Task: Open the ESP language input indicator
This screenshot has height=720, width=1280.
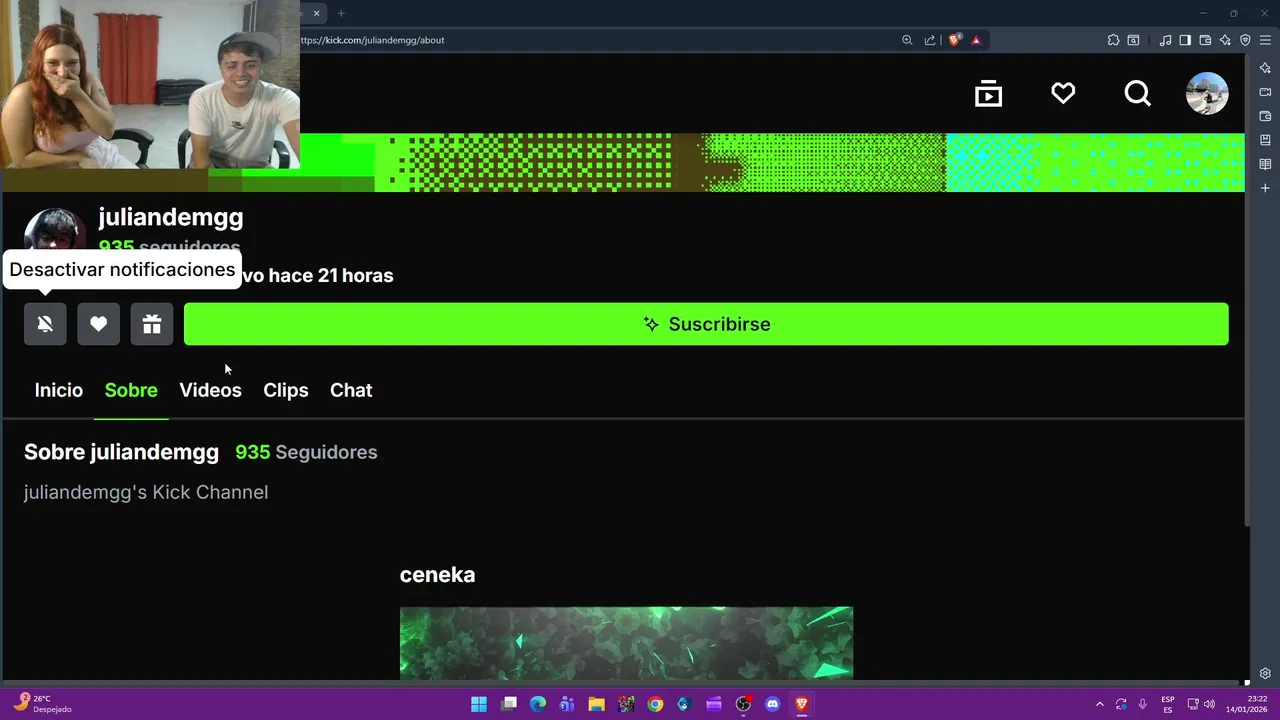Action: pos(1168,704)
